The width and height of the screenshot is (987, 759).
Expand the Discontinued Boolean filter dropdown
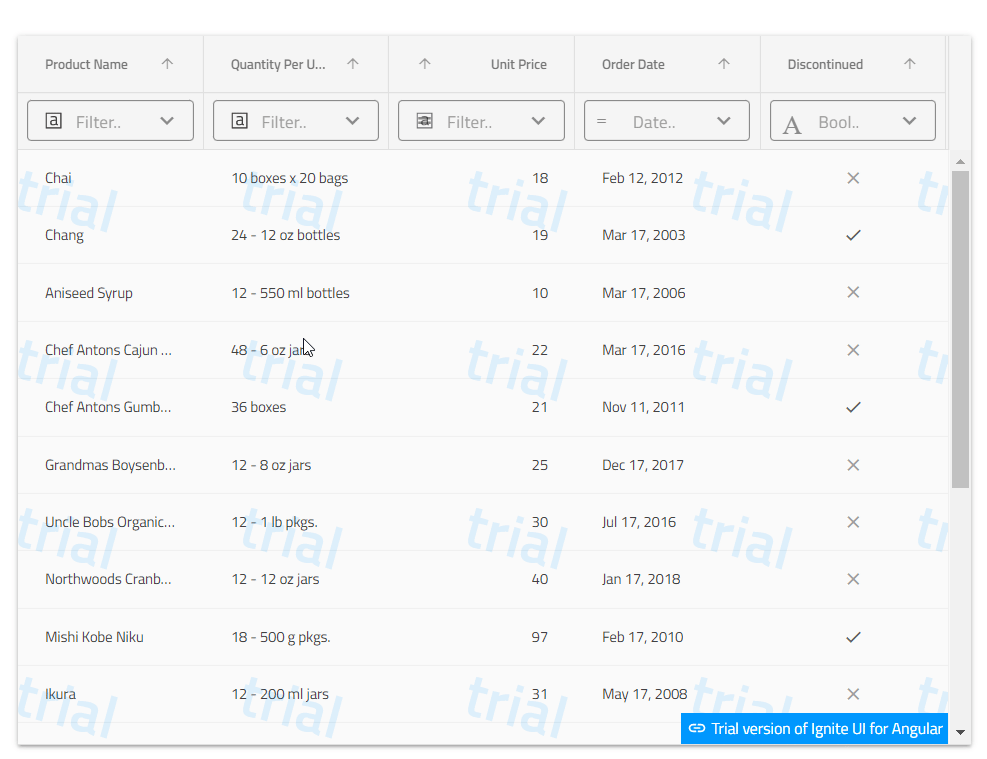coord(909,121)
